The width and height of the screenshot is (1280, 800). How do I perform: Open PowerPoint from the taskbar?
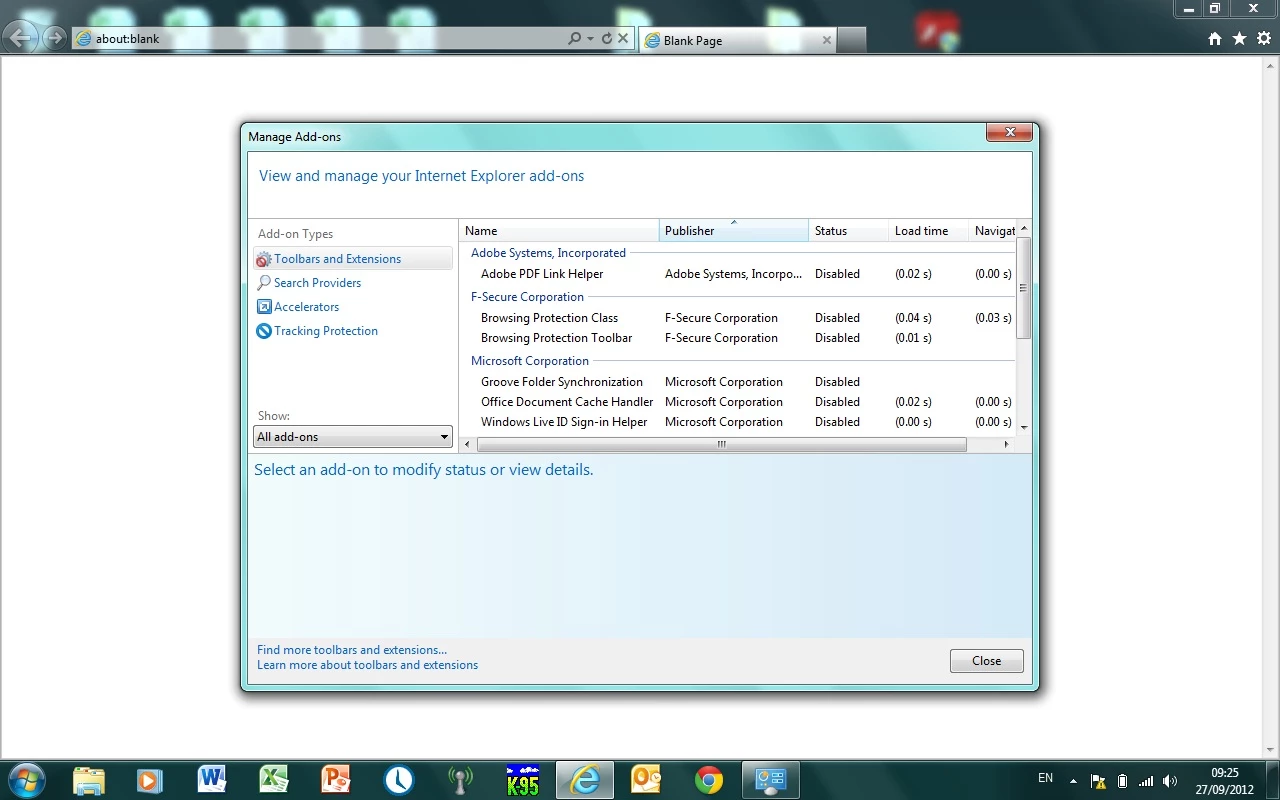click(336, 780)
